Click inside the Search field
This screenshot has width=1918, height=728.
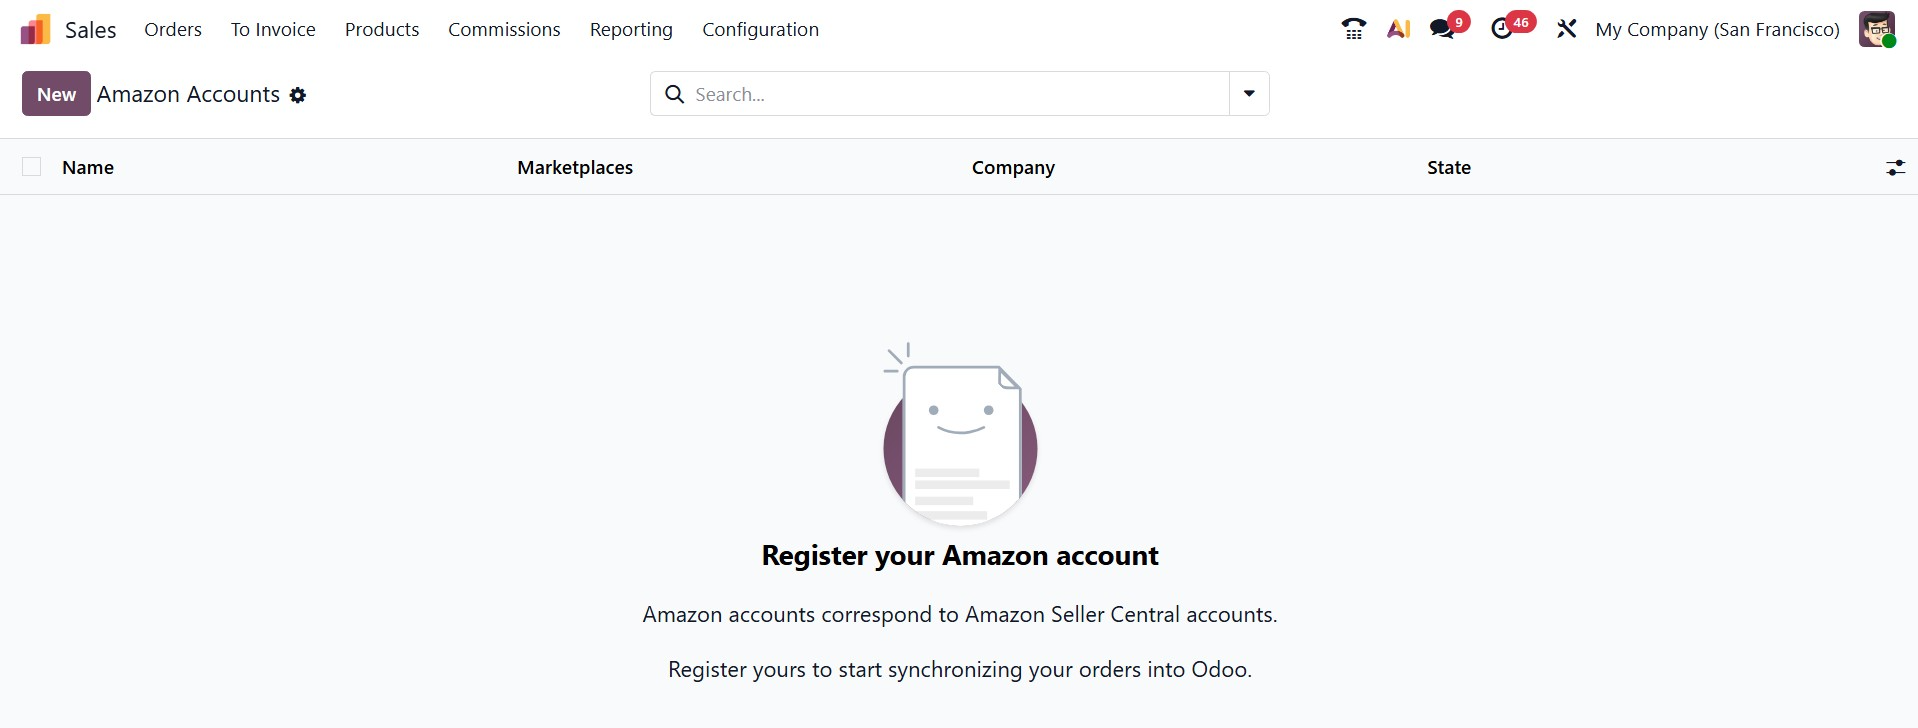click(900, 93)
